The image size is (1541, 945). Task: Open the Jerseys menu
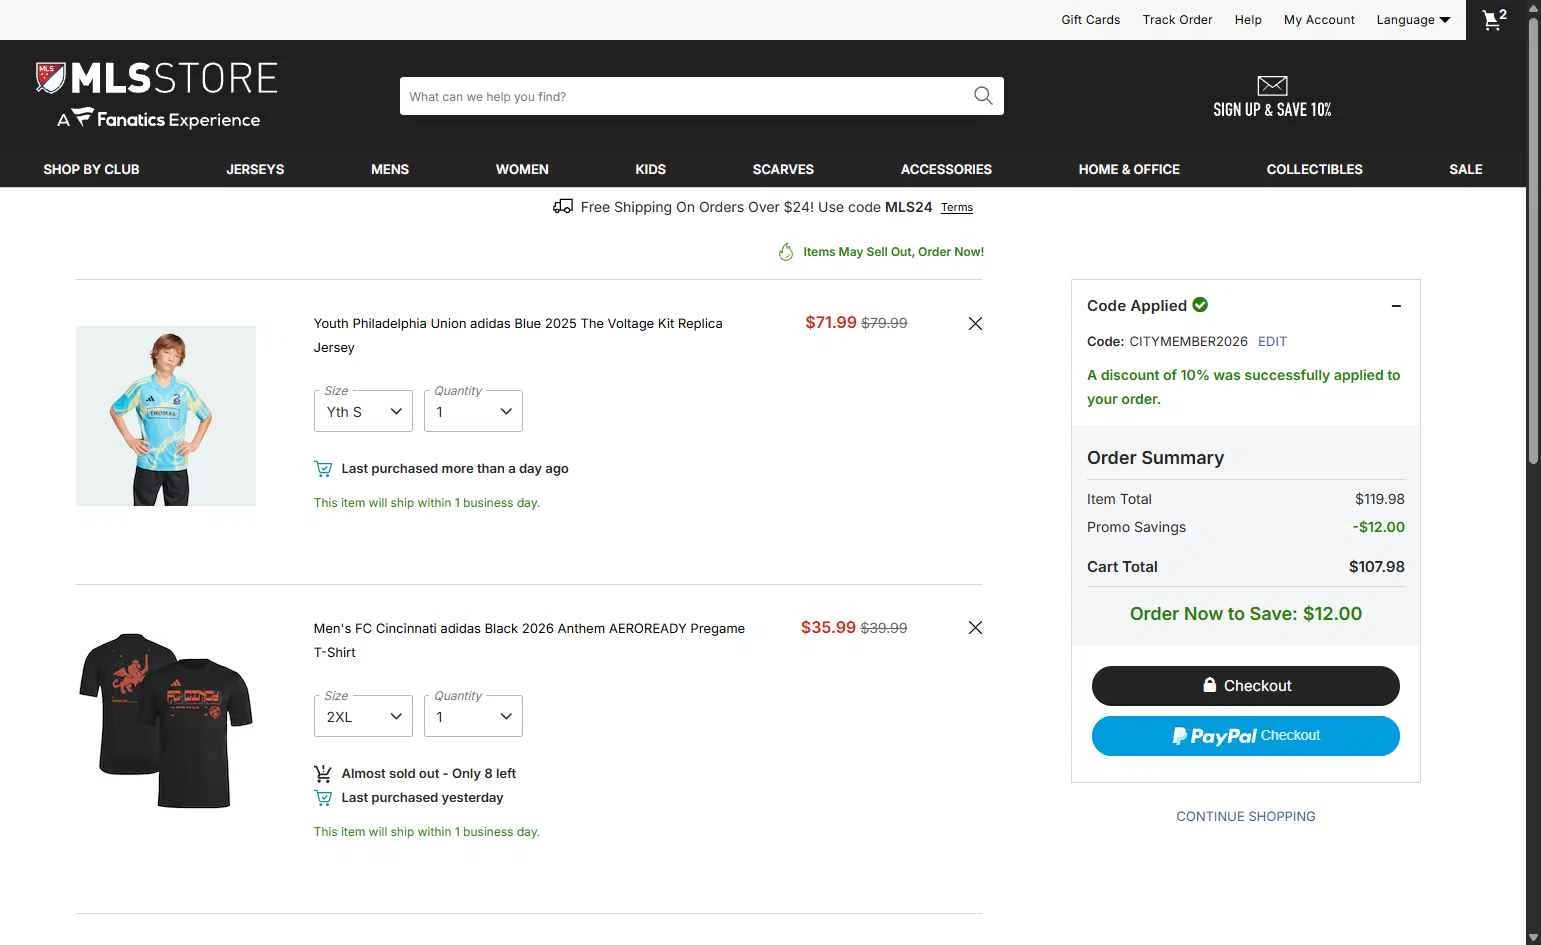click(x=255, y=169)
